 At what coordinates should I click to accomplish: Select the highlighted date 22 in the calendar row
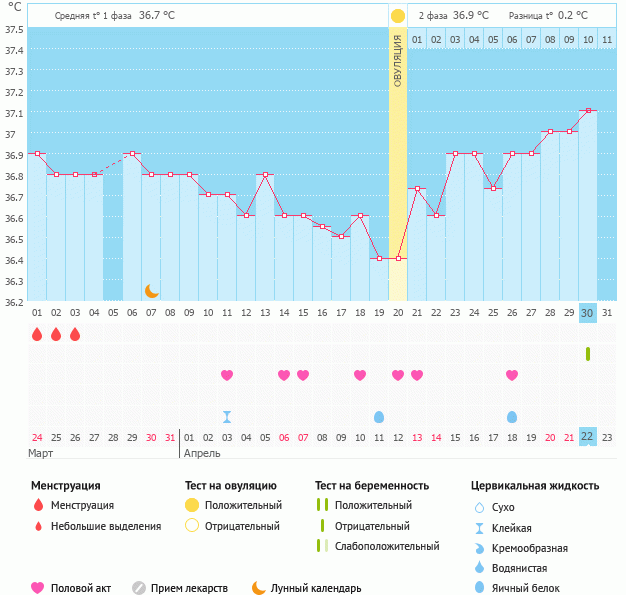588,437
